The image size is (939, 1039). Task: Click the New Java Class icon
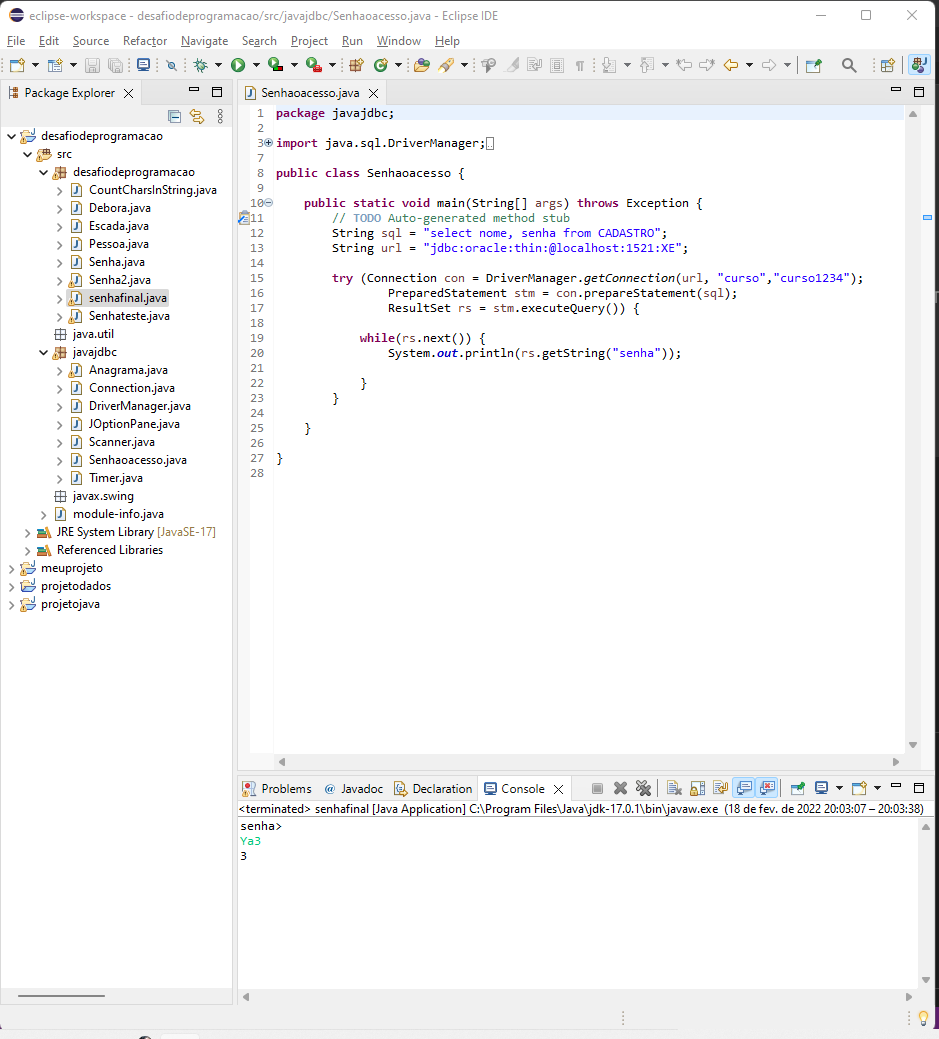(381, 65)
